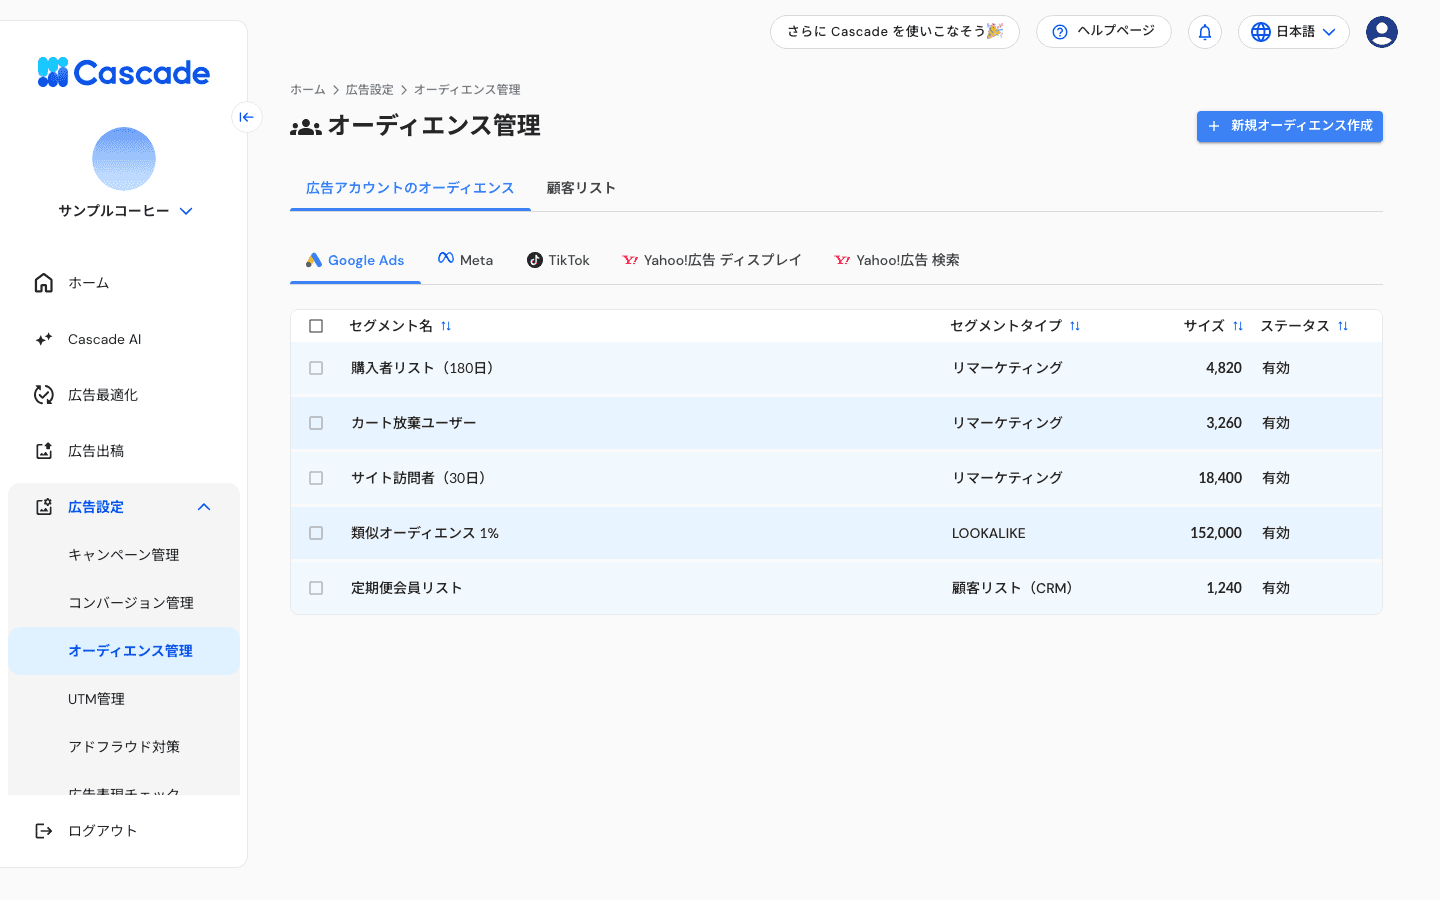The width and height of the screenshot is (1440, 900).
Task: Check the 購入者リスト（180日） row checkbox
Action: (x=316, y=368)
